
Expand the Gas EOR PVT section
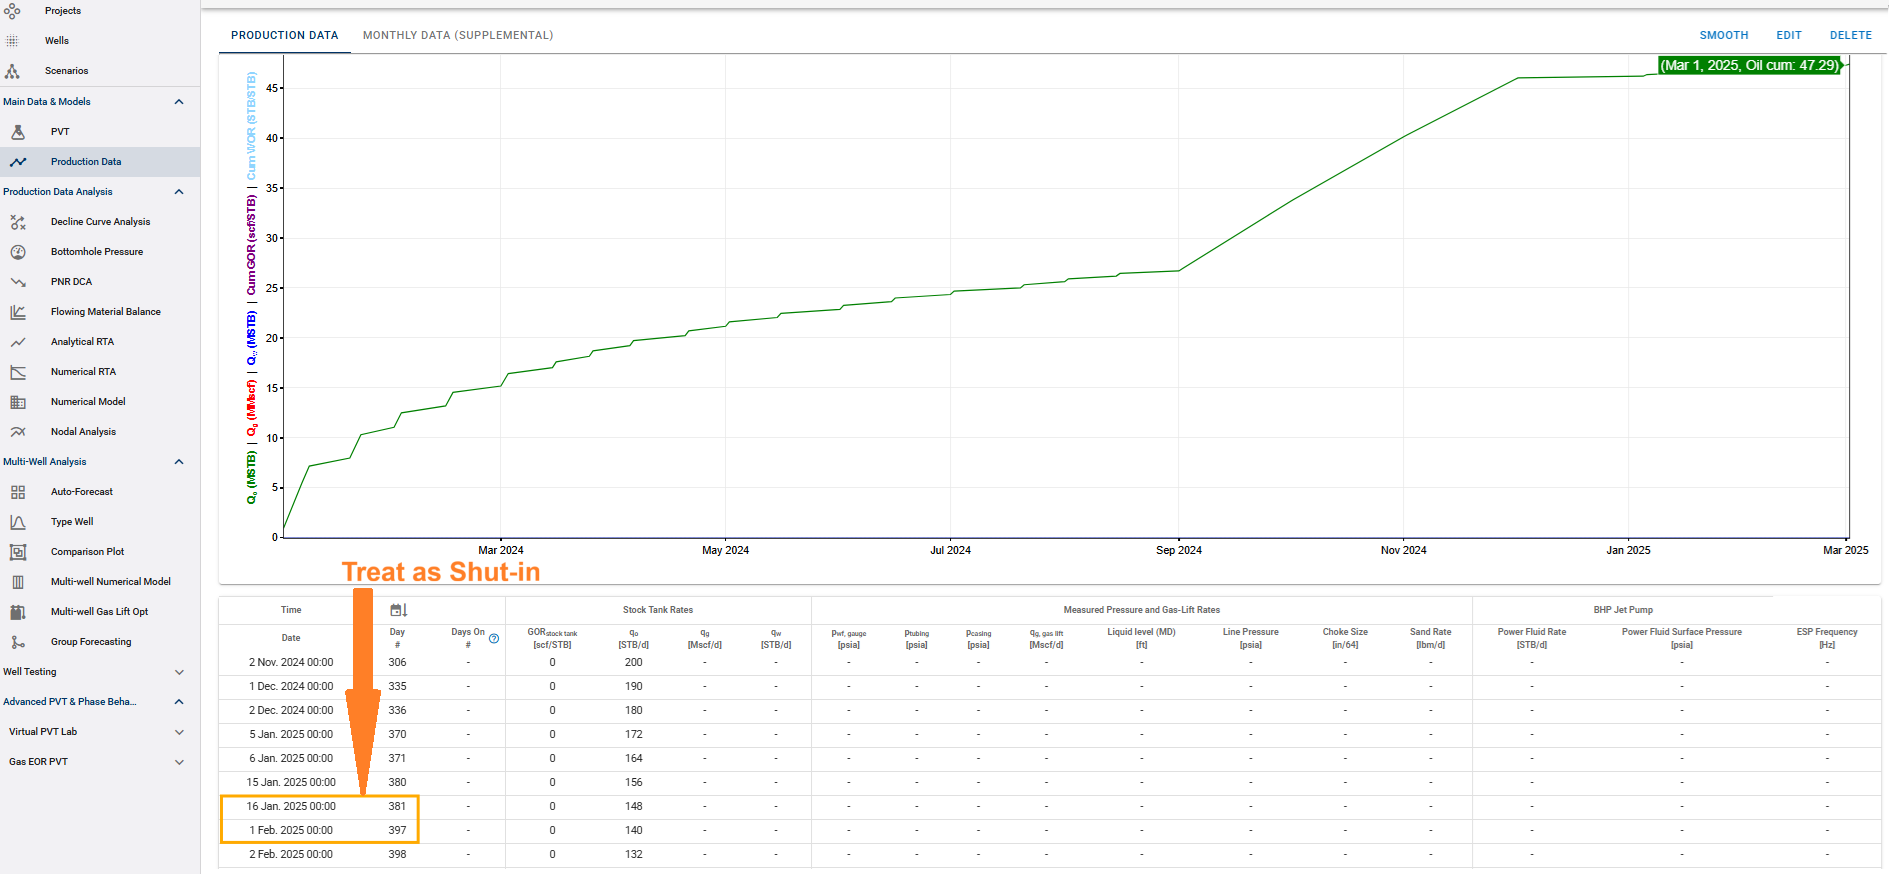point(179,762)
